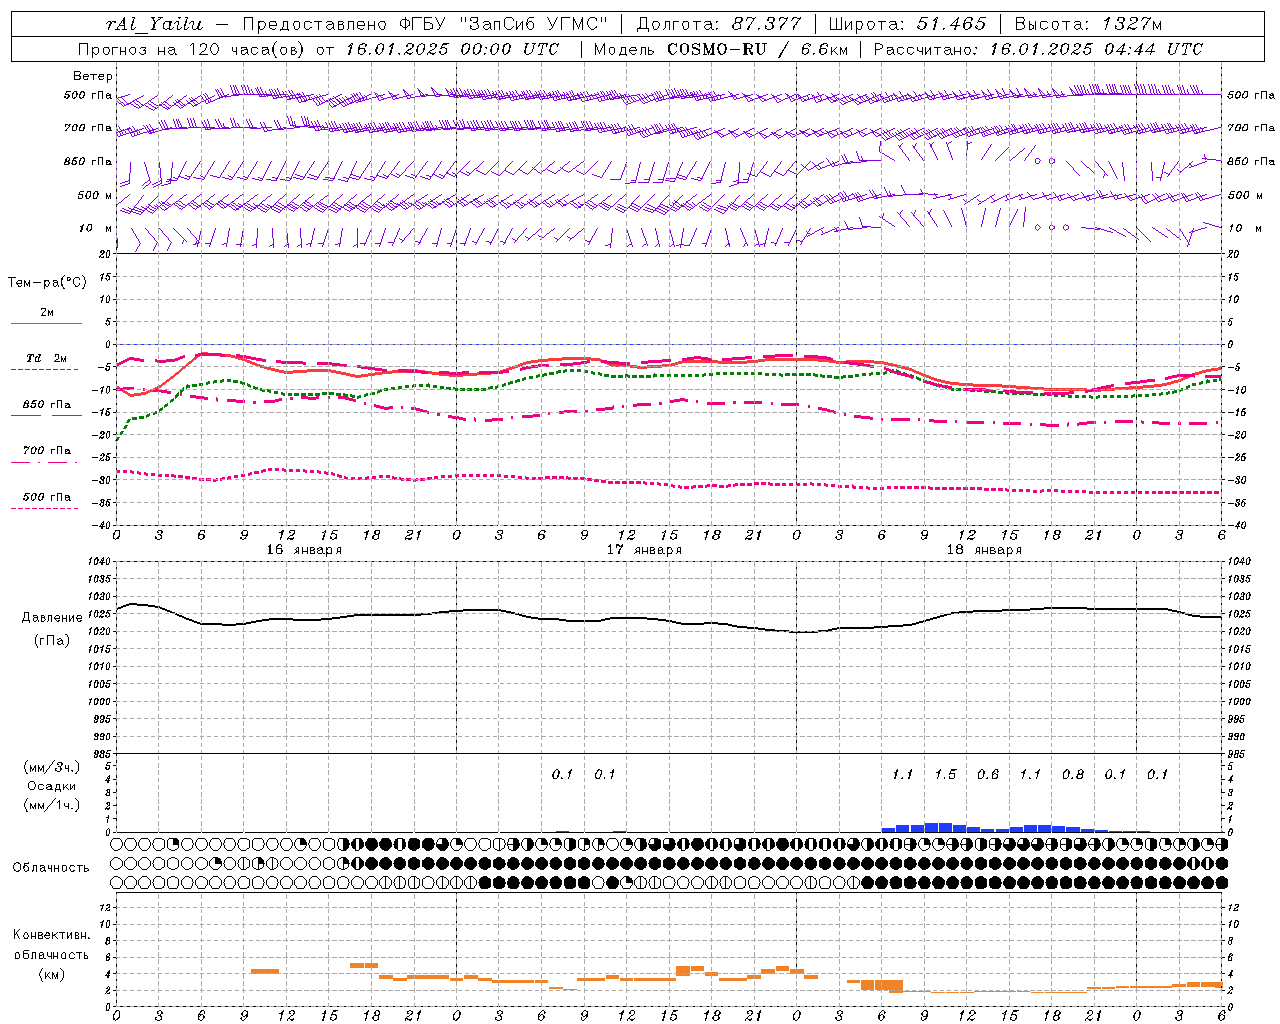Click the 850 гПа legend entry in temperature panel
The width and height of the screenshot is (1280, 1024).
pyautogui.click(x=47, y=405)
